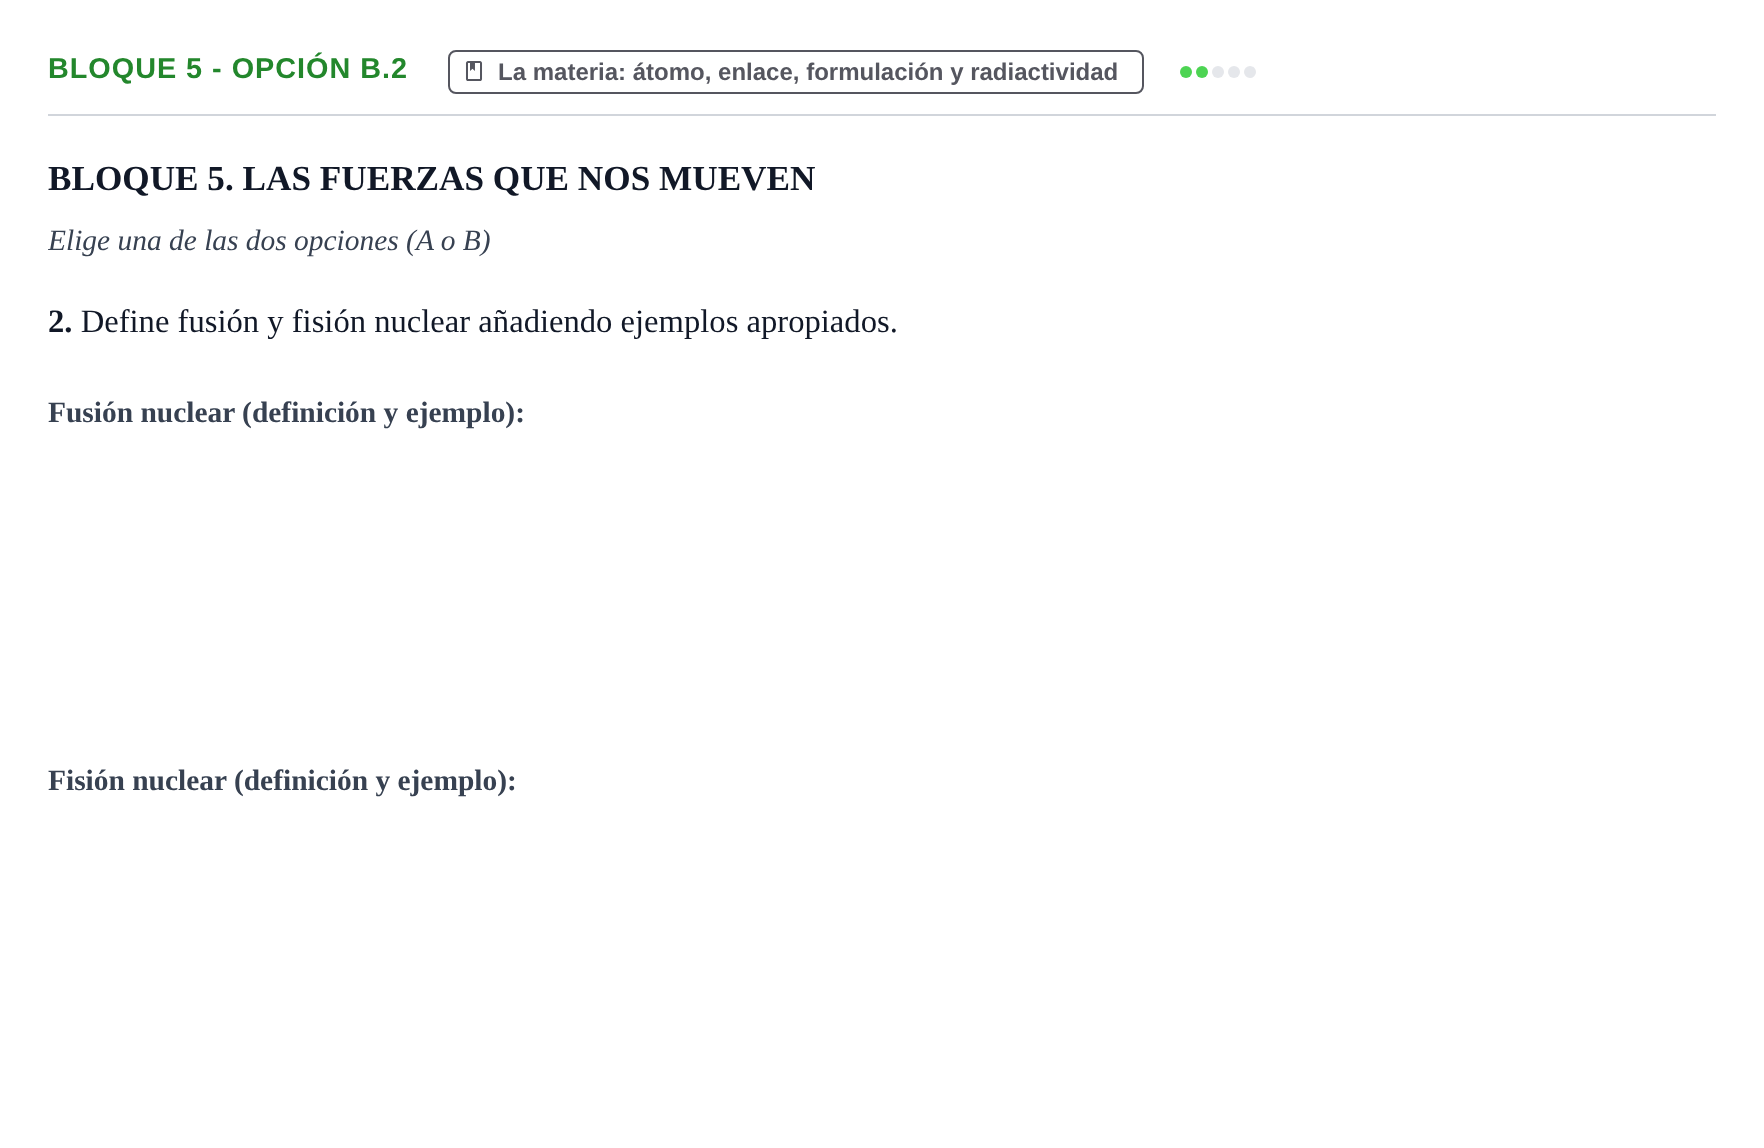Open the 'La materia: átomo, enlace, formulación y radiactividad' tag

click(x=795, y=72)
